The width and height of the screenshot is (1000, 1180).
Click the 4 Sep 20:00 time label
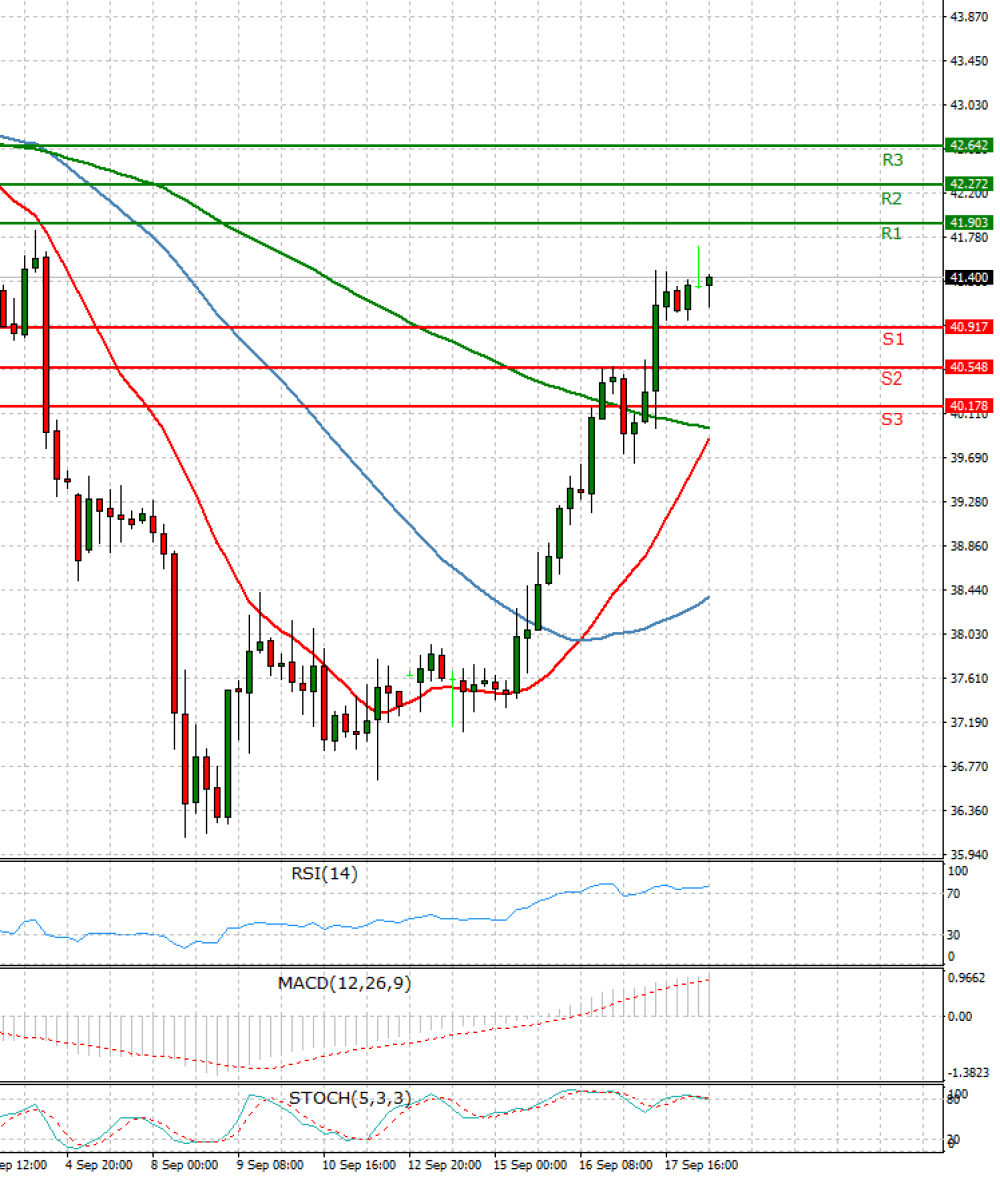tap(99, 1165)
